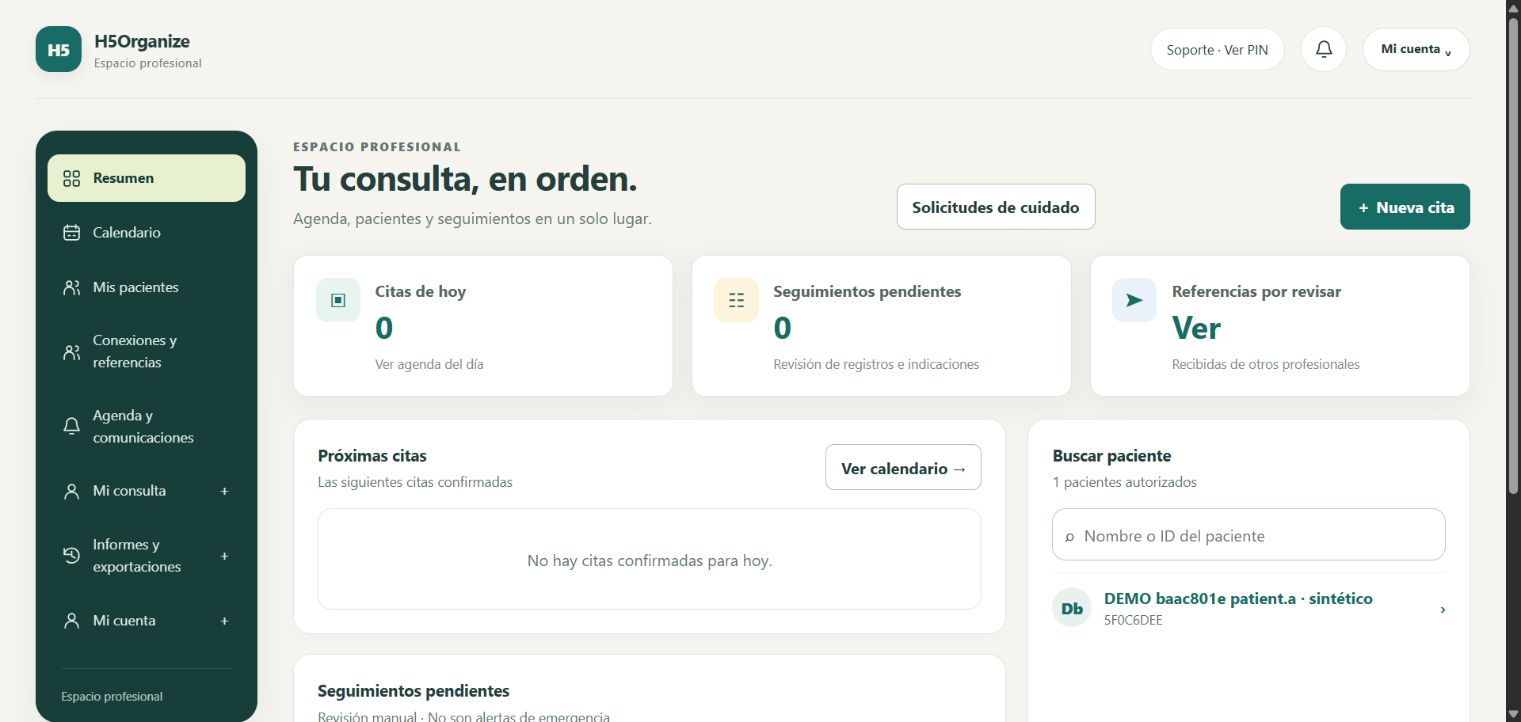Open Solicitudes de cuidado

[x=996, y=207]
